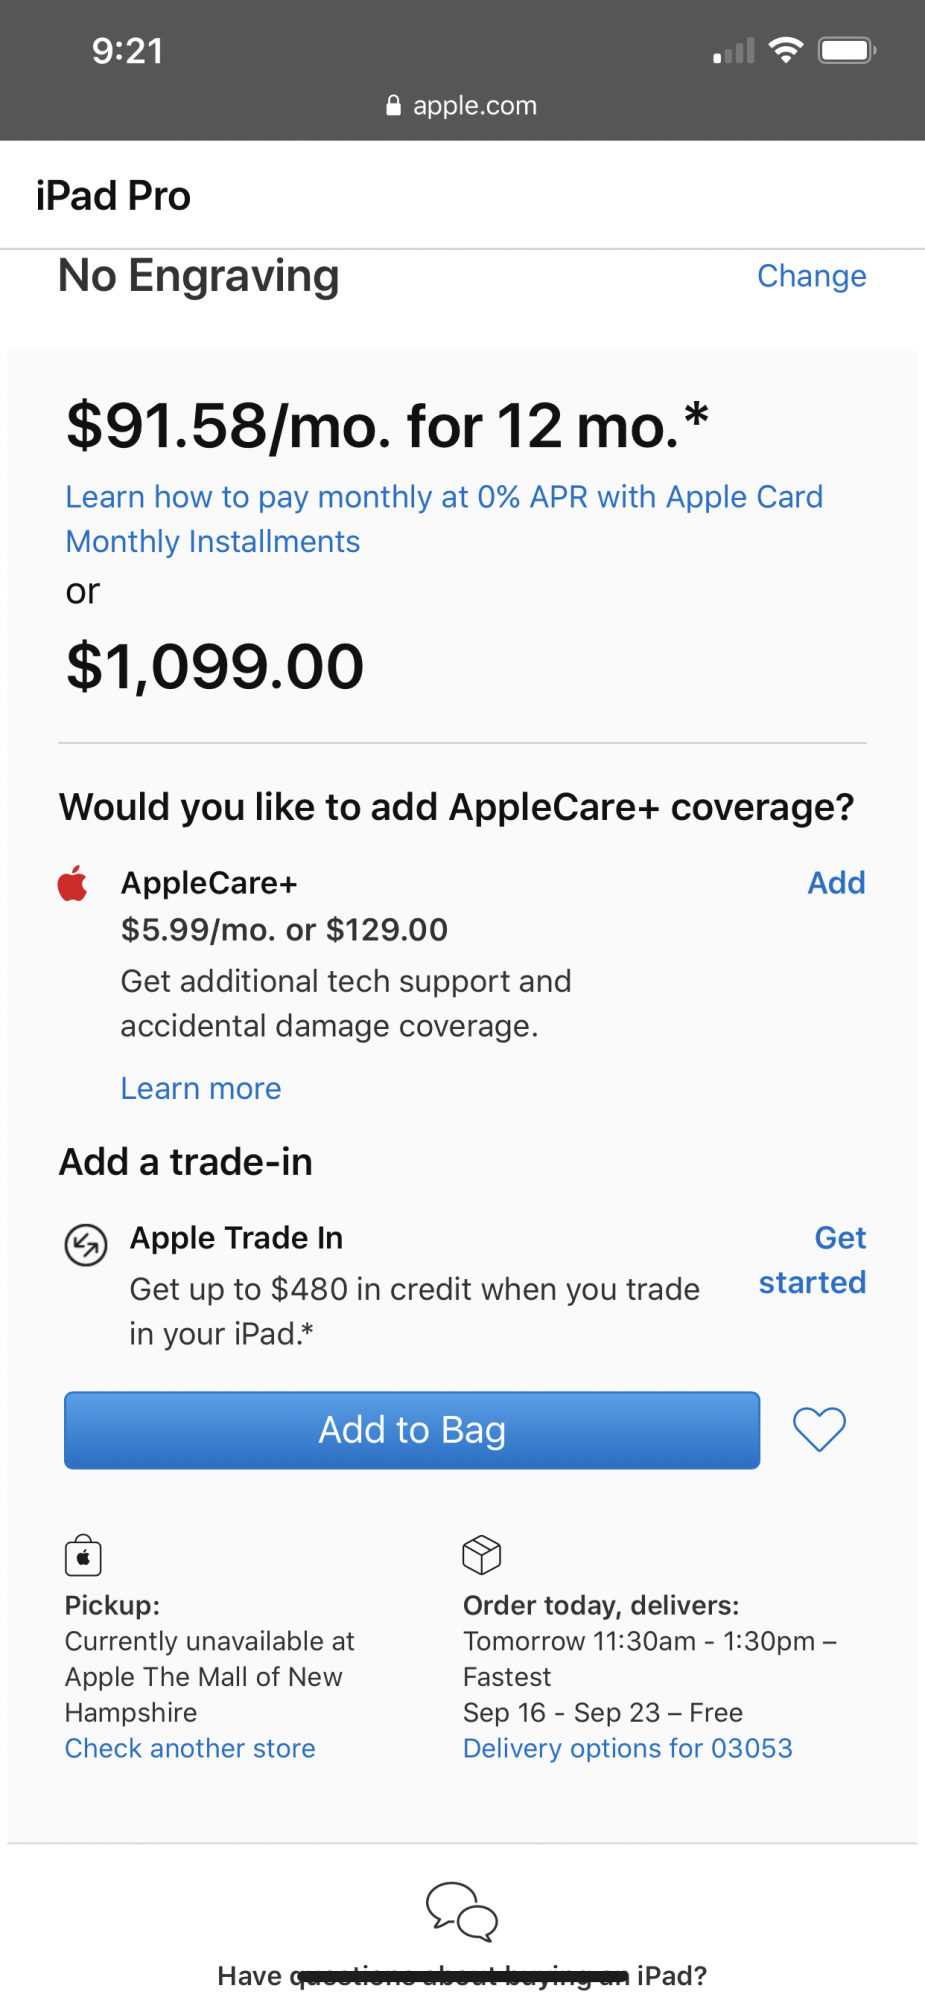The image size is (925, 2000).
Task: Tap the lock icon beside apple.com
Action: (394, 105)
